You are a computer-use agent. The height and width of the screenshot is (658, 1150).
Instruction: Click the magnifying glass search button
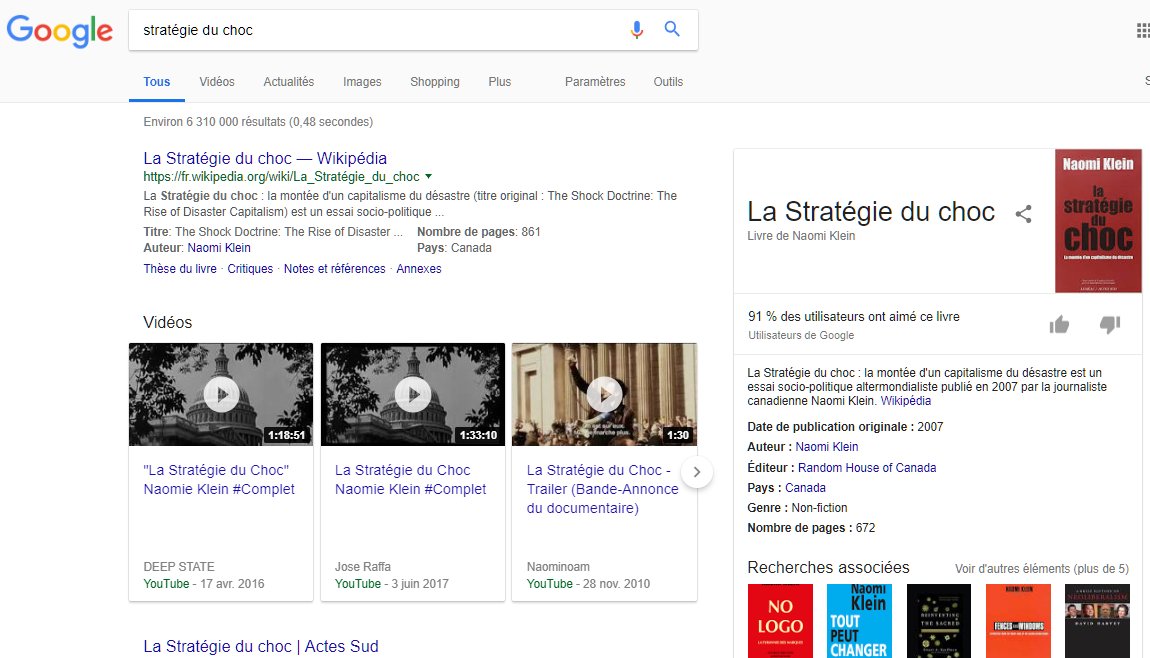[x=672, y=29]
